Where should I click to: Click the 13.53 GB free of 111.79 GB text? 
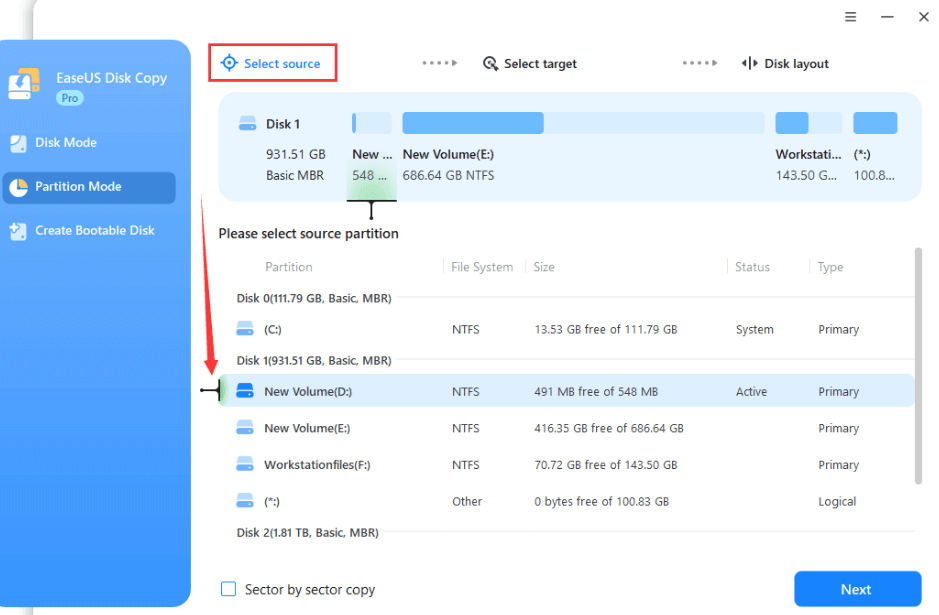605,329
